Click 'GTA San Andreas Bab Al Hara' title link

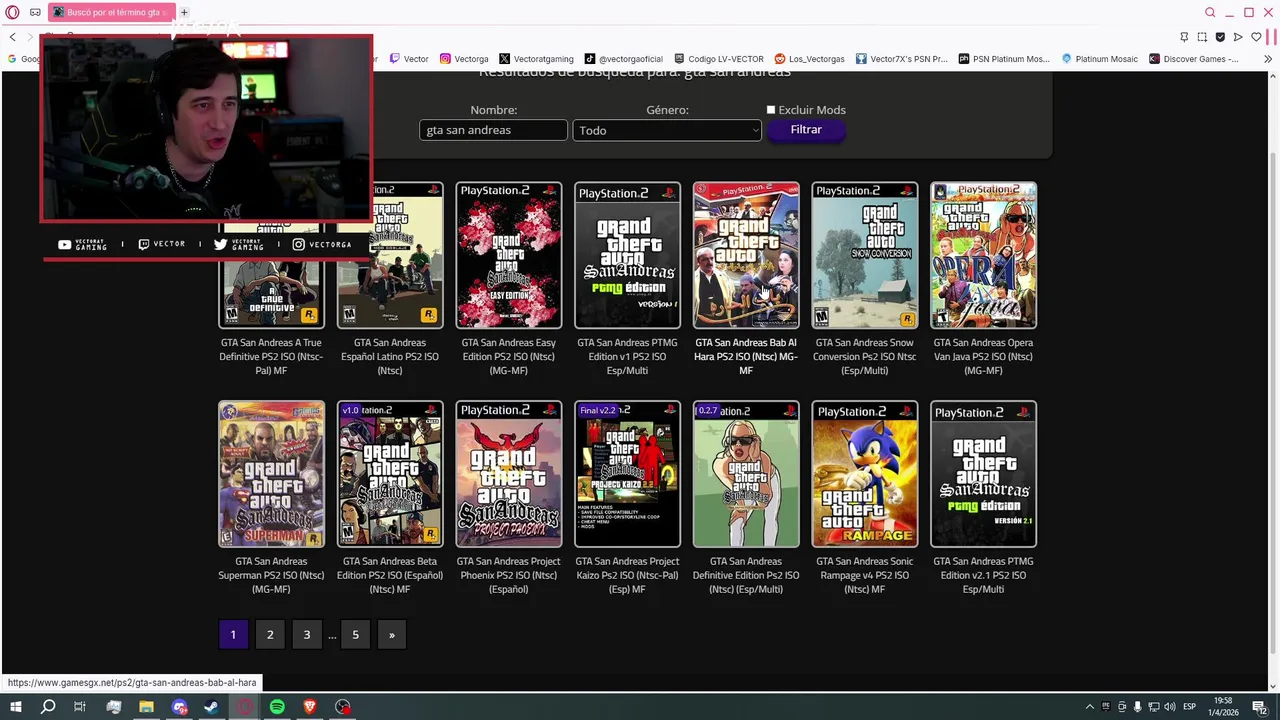click(746, 356)
